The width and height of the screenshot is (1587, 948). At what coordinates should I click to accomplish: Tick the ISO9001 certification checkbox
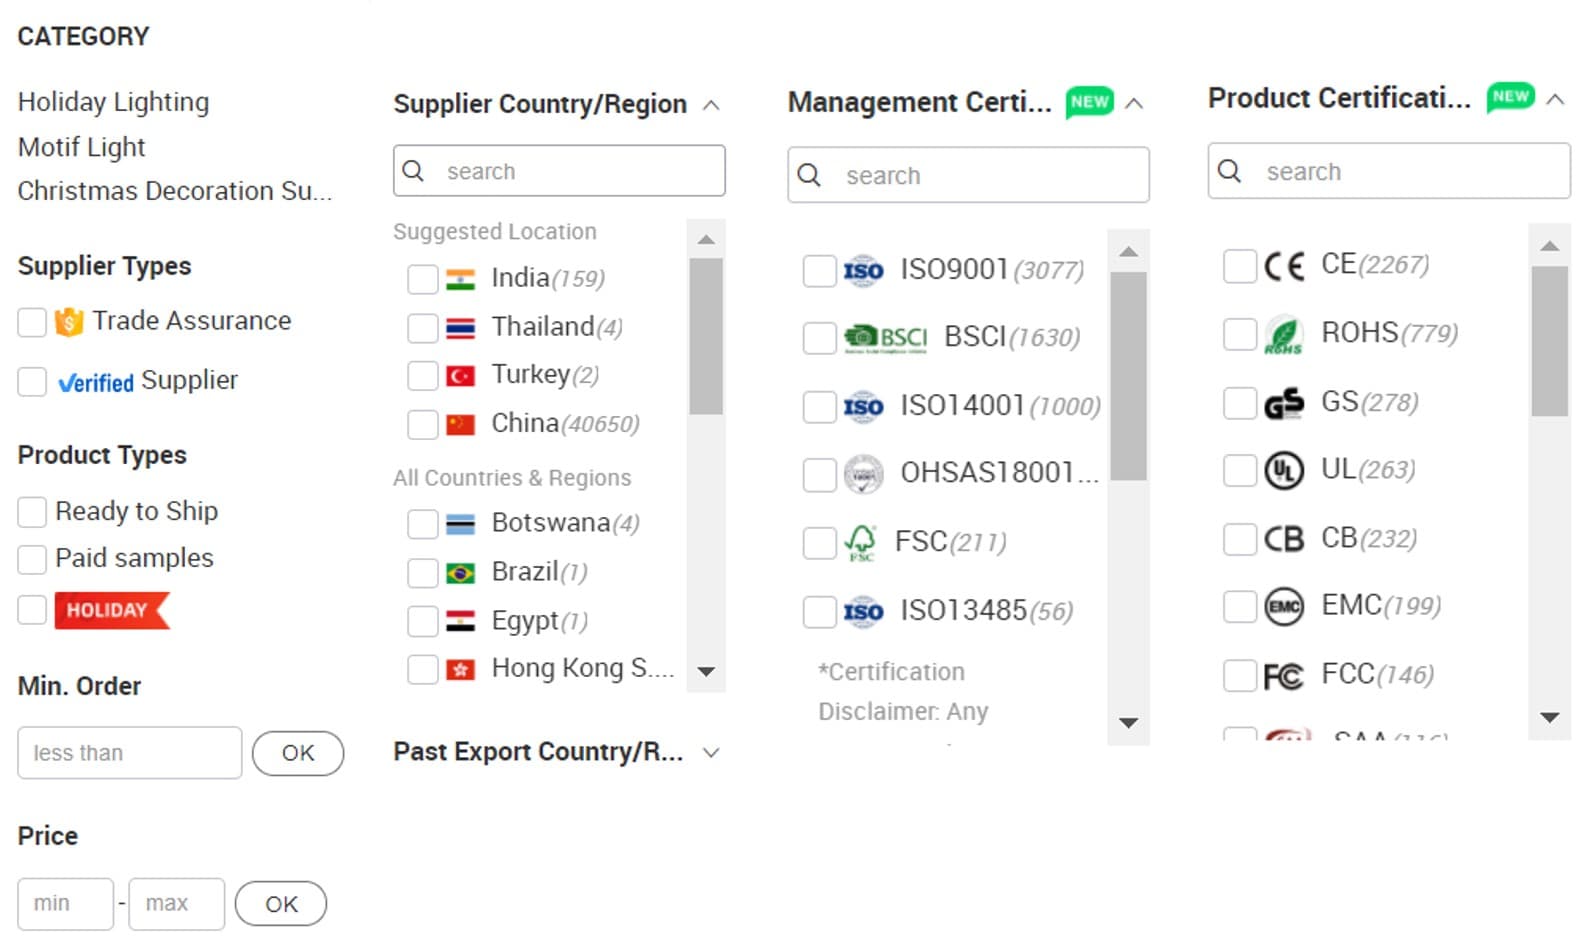pos(819,271)
